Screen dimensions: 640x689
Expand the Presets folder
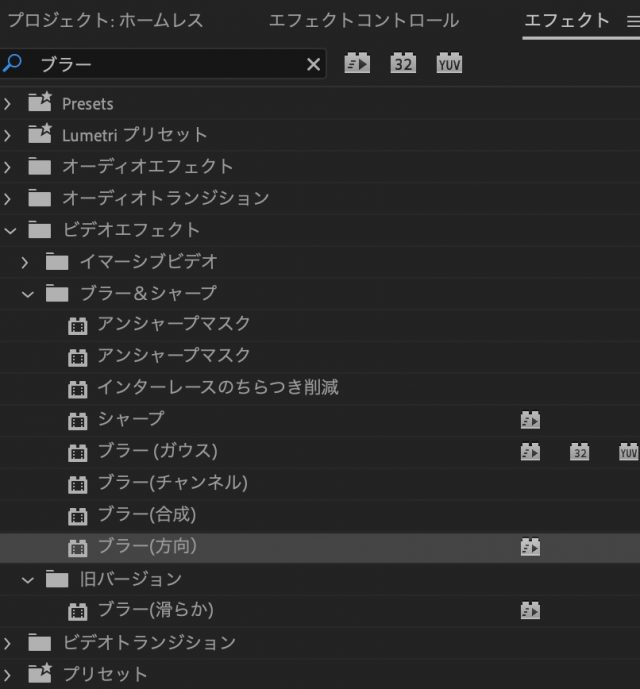10,103
